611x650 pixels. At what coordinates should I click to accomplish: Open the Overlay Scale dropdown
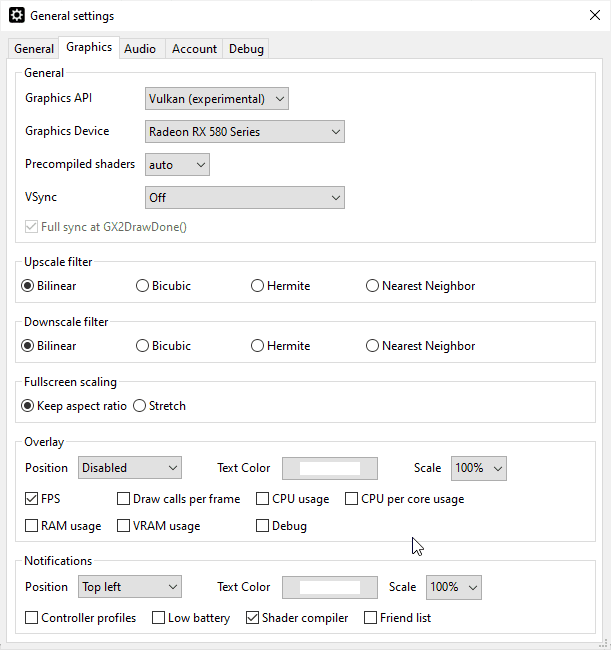point(479,468)
